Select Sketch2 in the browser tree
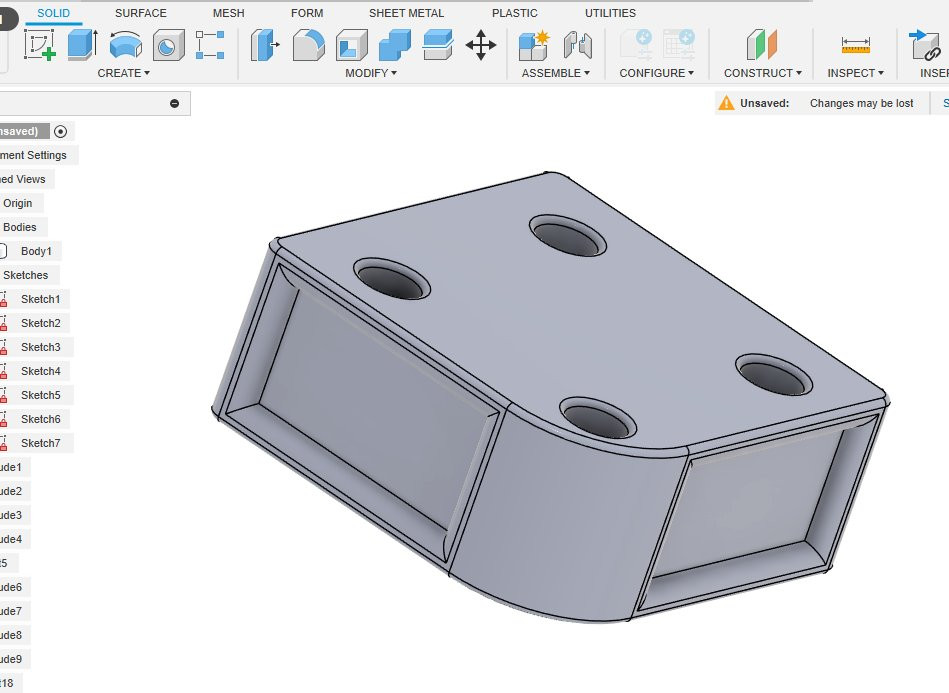Viewport: 949px width, 693px height. pyautogui.click(x=41, y=323)
